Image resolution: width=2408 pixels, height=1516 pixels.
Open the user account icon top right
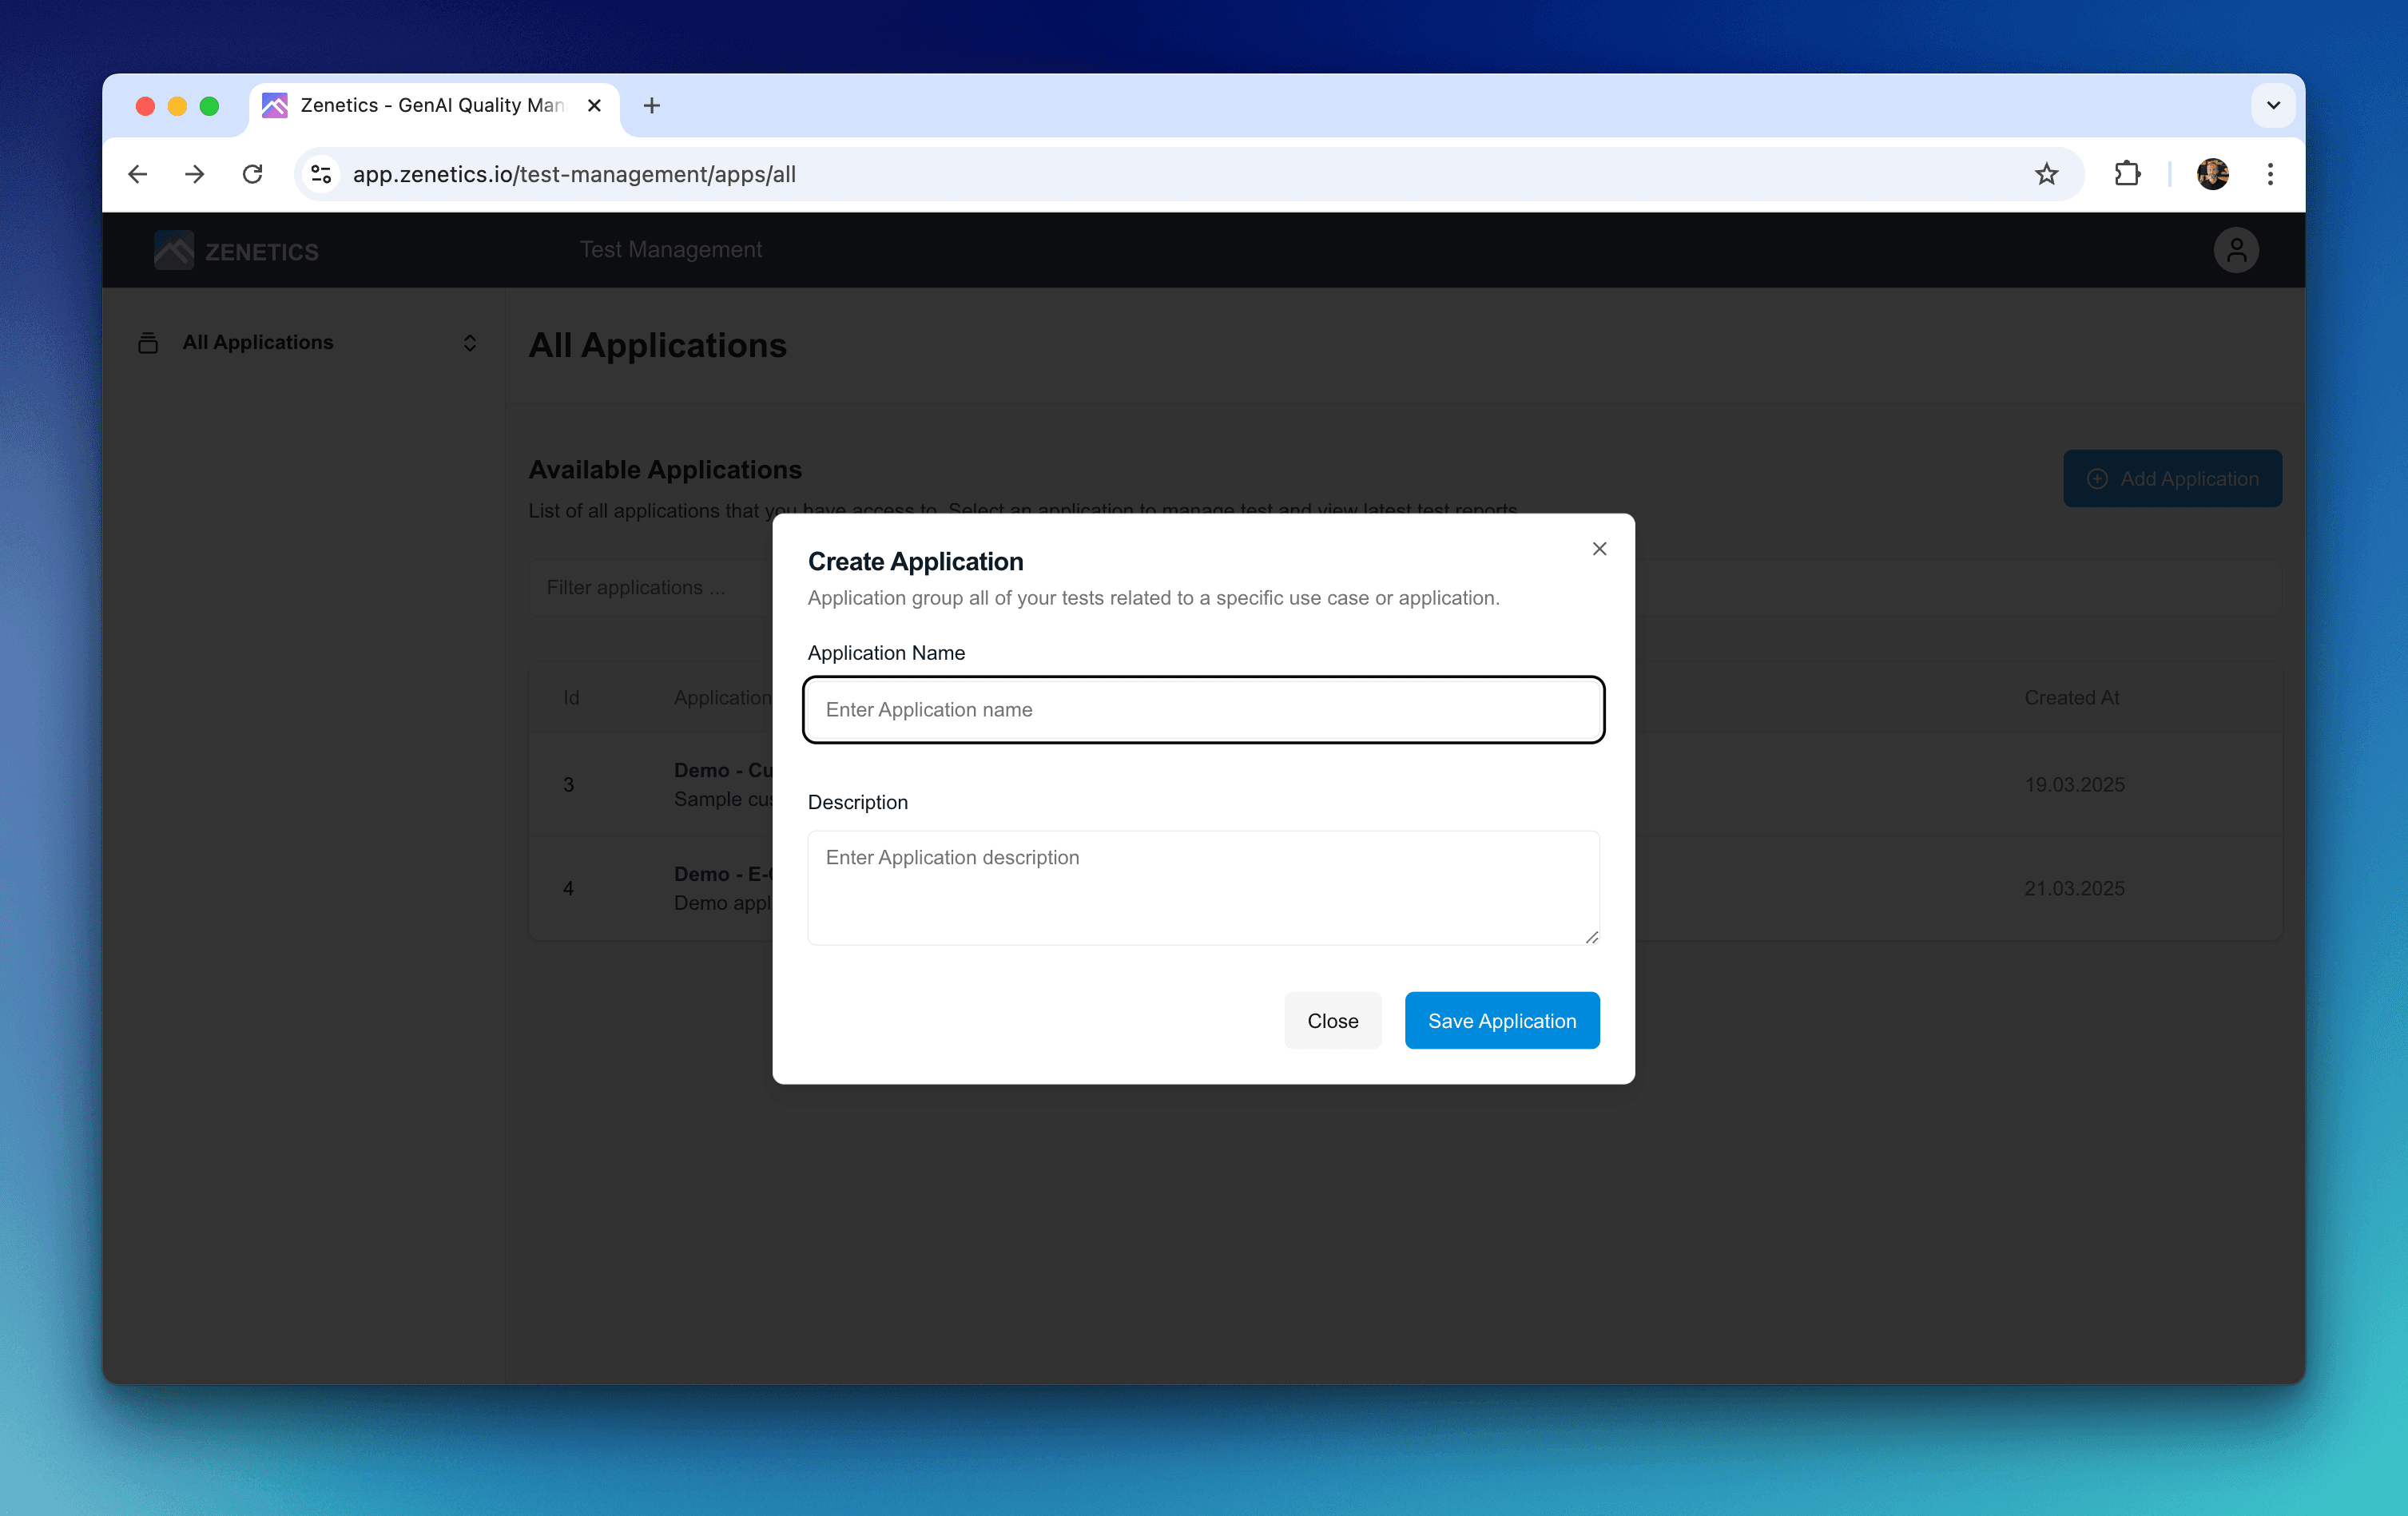pos(2237,250)
